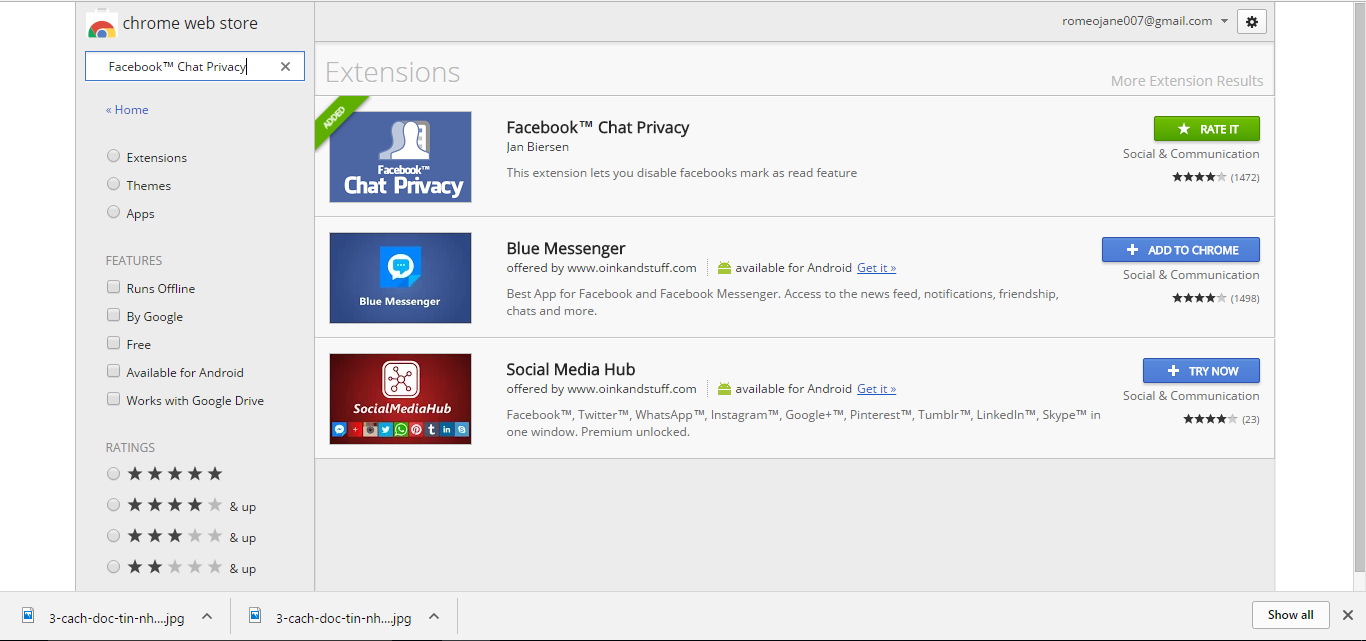Image resolution: width=1366 pixels, height=641 pixels.
Task: Check the Available for Android filter
Action: pos(114,372)
